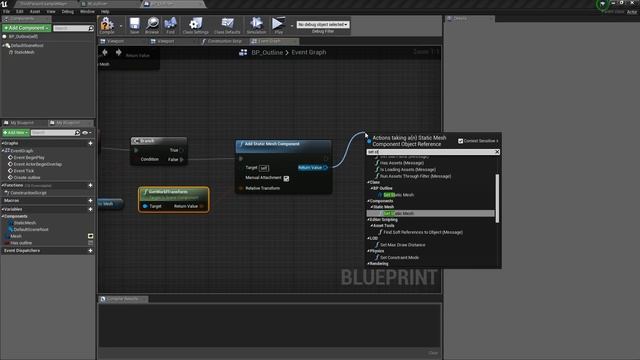The height and width of the screenshot is (360, 640).
Task: Select the highlighted Set Static Mesh action
Action: pyautogui.click(x=430, y=213)
